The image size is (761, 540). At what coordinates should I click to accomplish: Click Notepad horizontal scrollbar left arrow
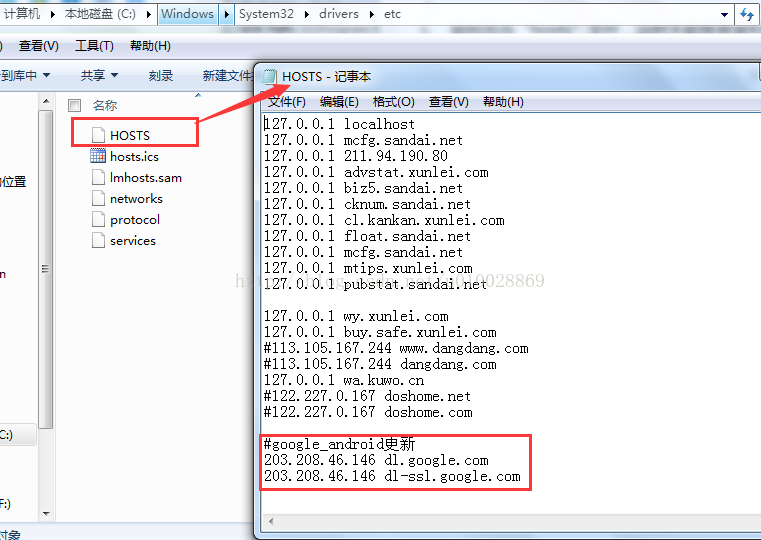[271, 522]
